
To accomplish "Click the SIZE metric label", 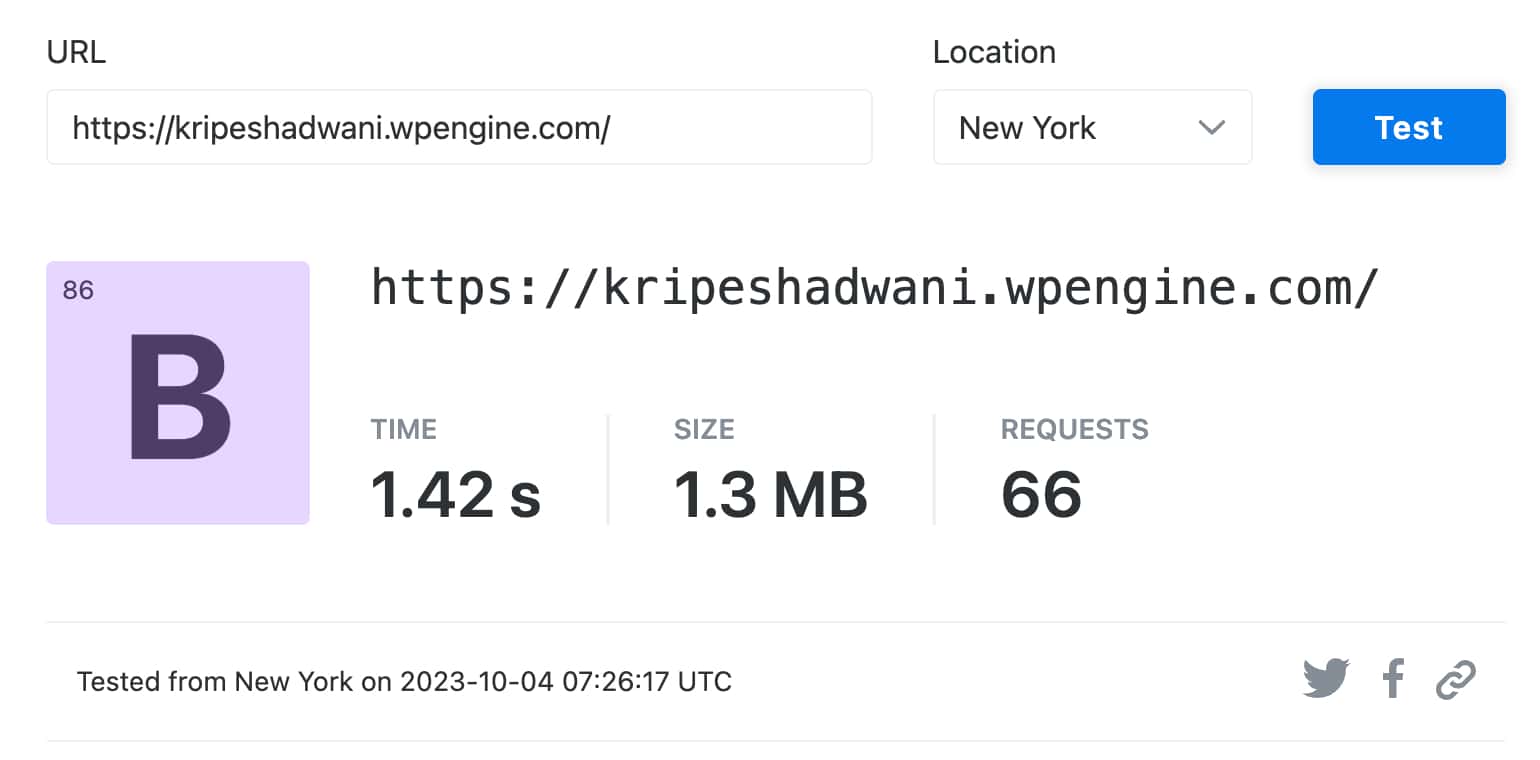I will coord(704,430).
